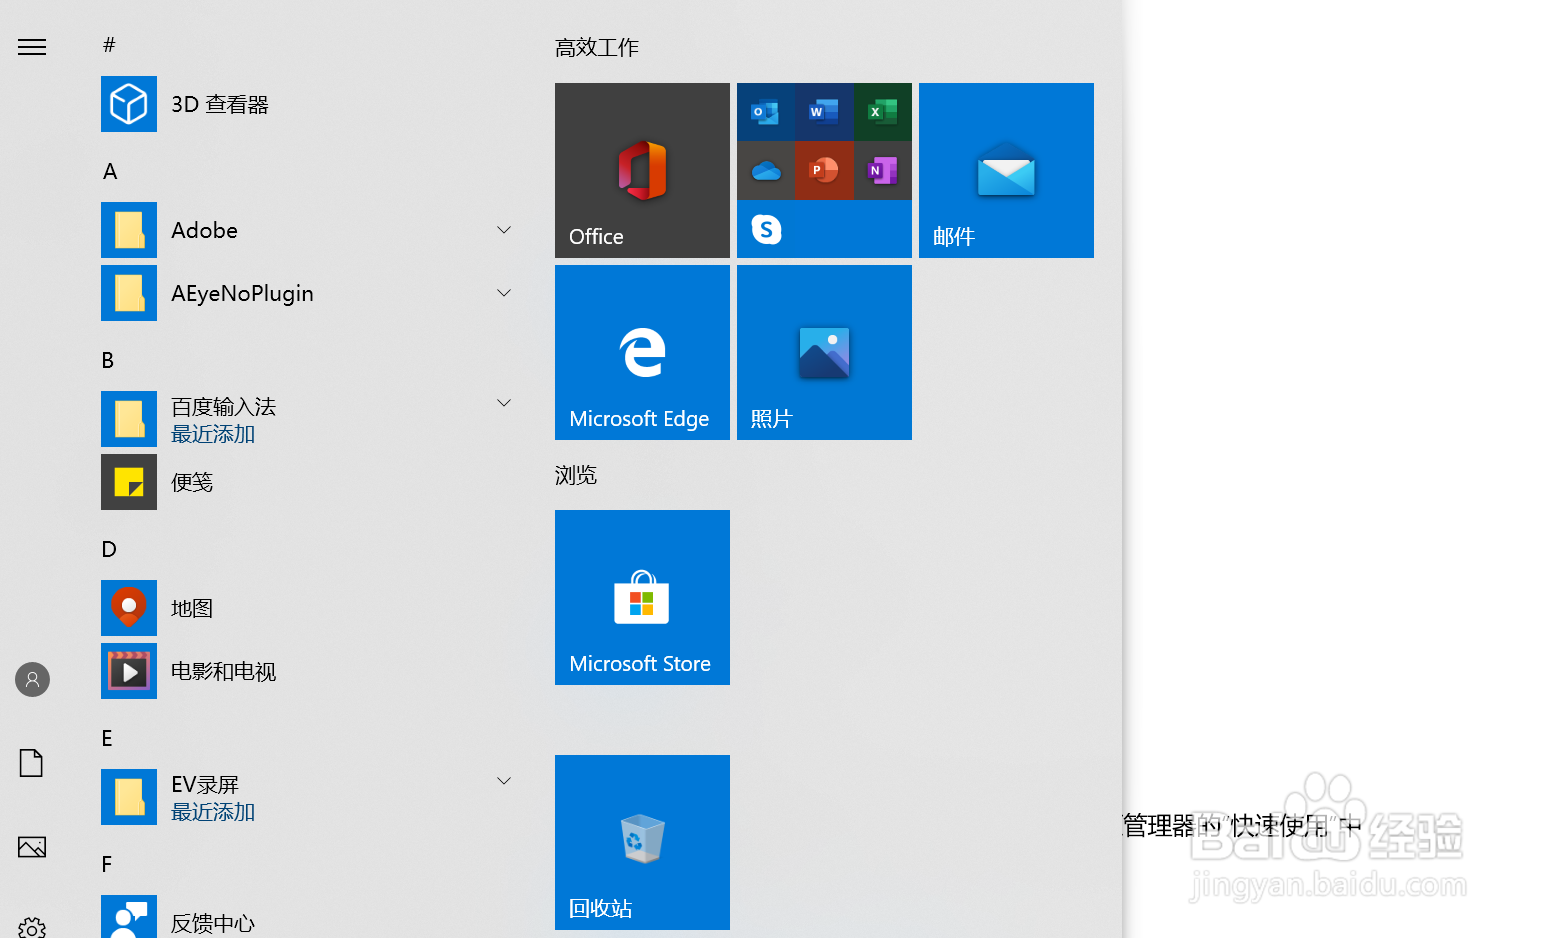1550x938 pixels.
Task: Expand the EV录屏 folder
Action: pyautogui.click(x=504, y=781)
